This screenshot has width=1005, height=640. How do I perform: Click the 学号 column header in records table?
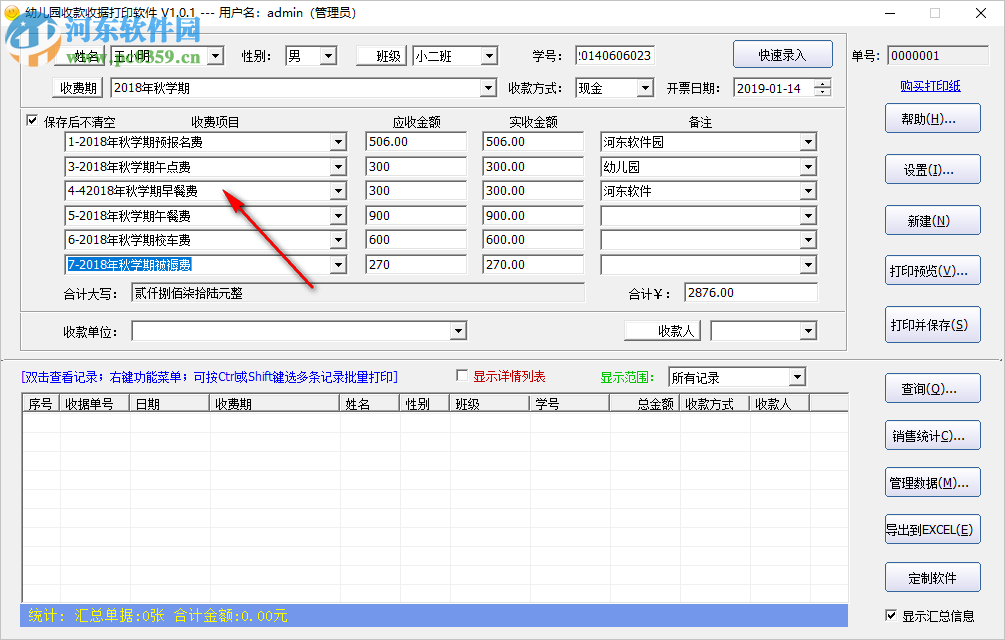(569, 404)
